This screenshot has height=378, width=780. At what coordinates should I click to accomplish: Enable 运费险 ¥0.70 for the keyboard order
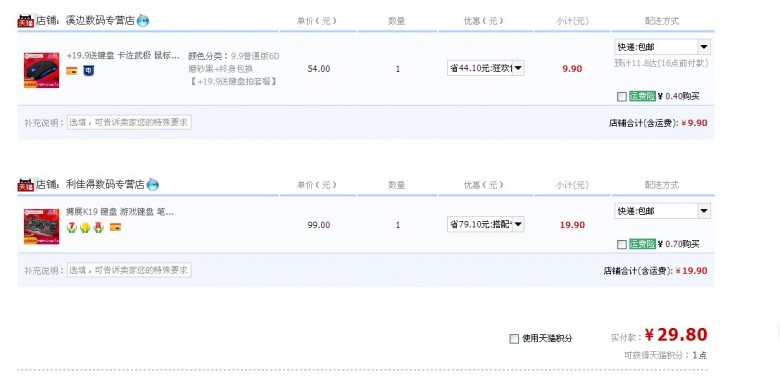[622, 245]
